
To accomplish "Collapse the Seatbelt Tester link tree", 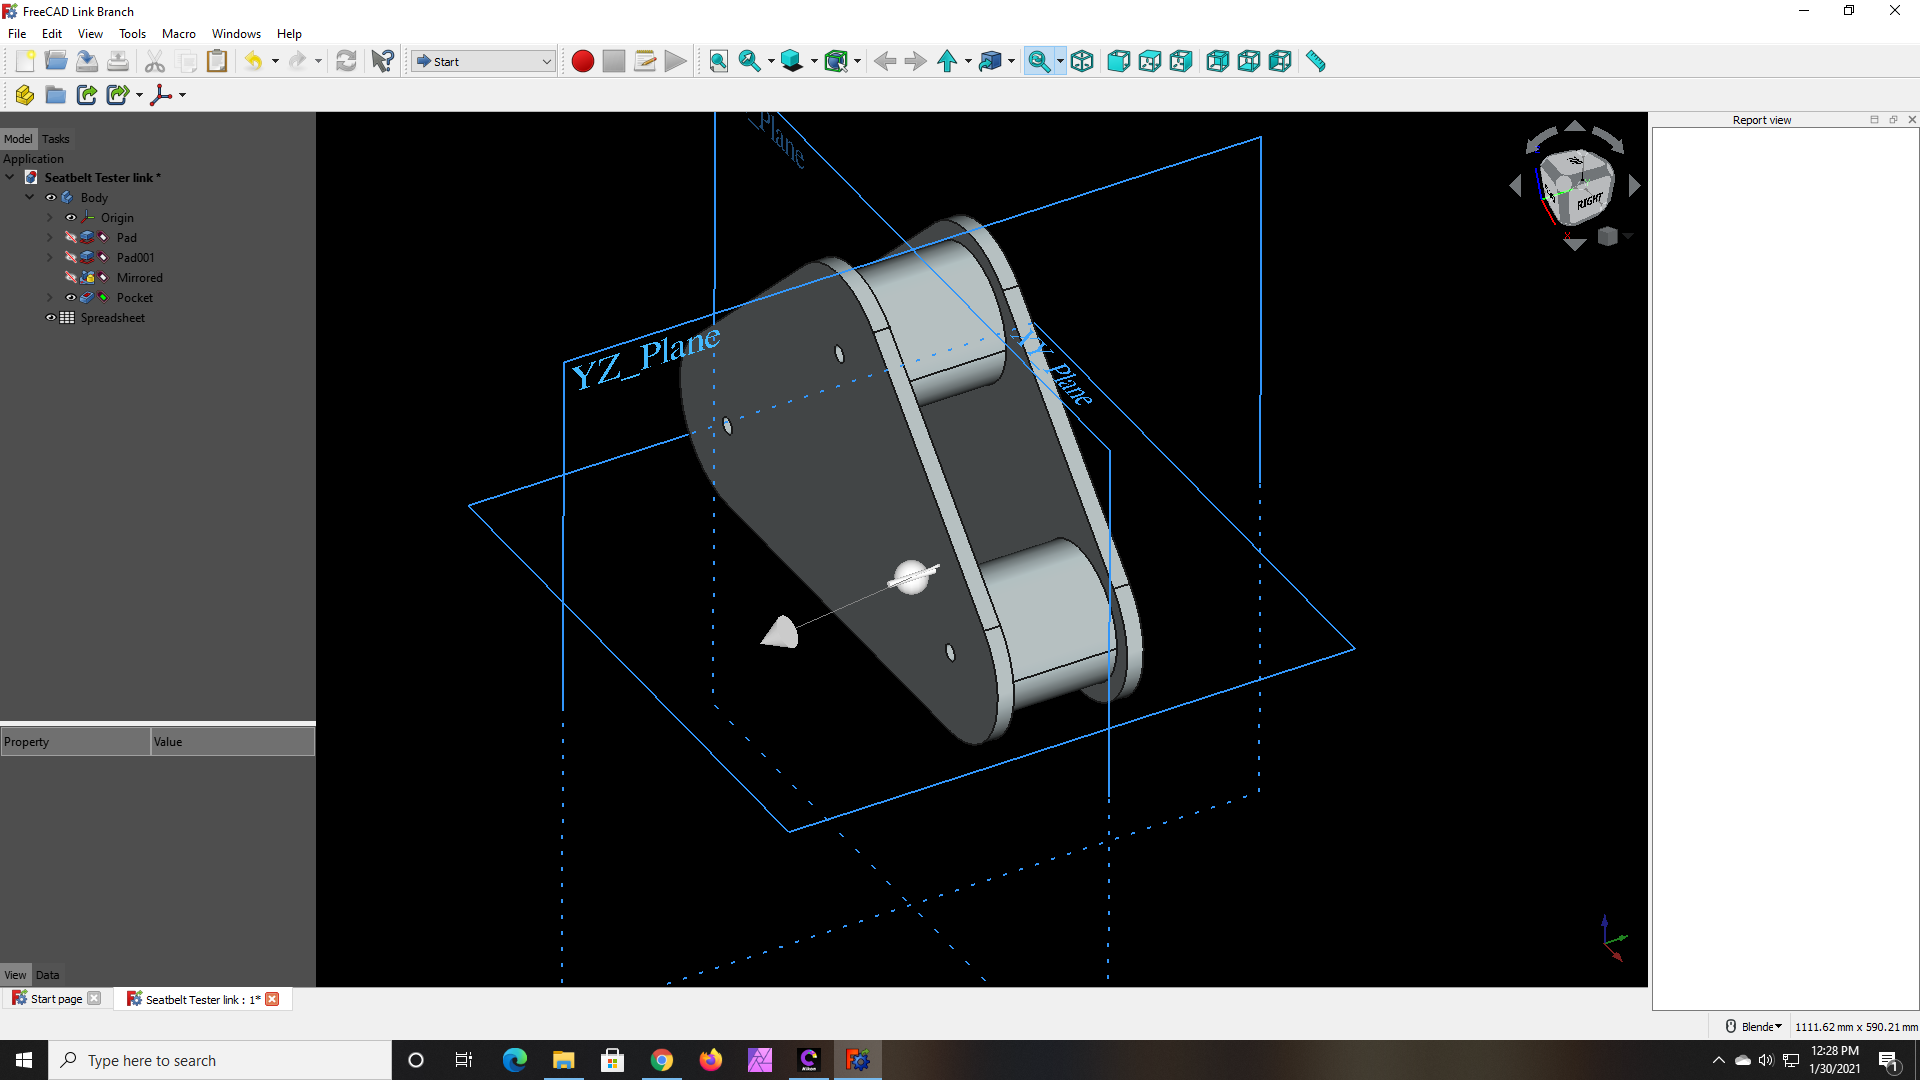I will pyautogui.click(x=10, y=177).
